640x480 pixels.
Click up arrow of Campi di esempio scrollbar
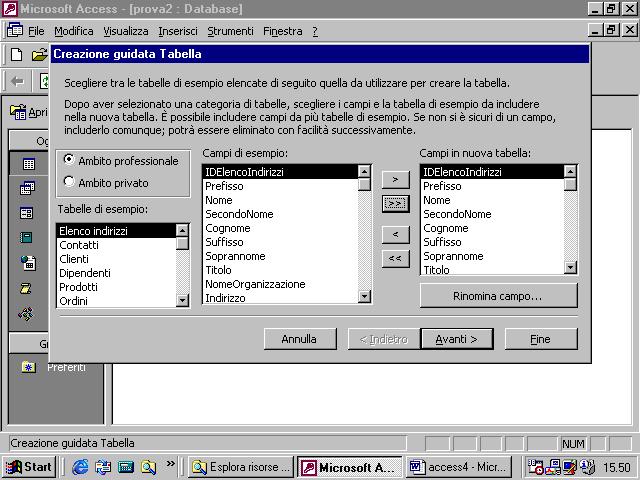coord(364,171)
